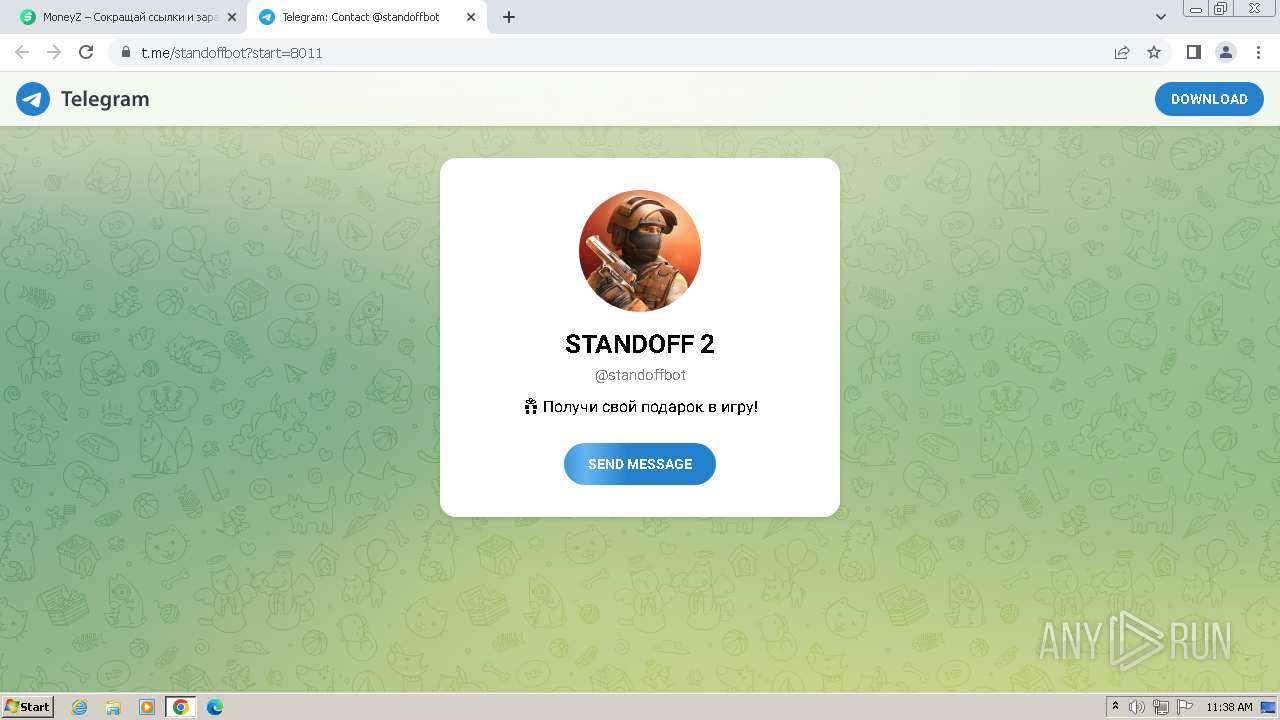View site information lock icon
1280x720 pixels.
pyautogui.click(x=126, y=53)
